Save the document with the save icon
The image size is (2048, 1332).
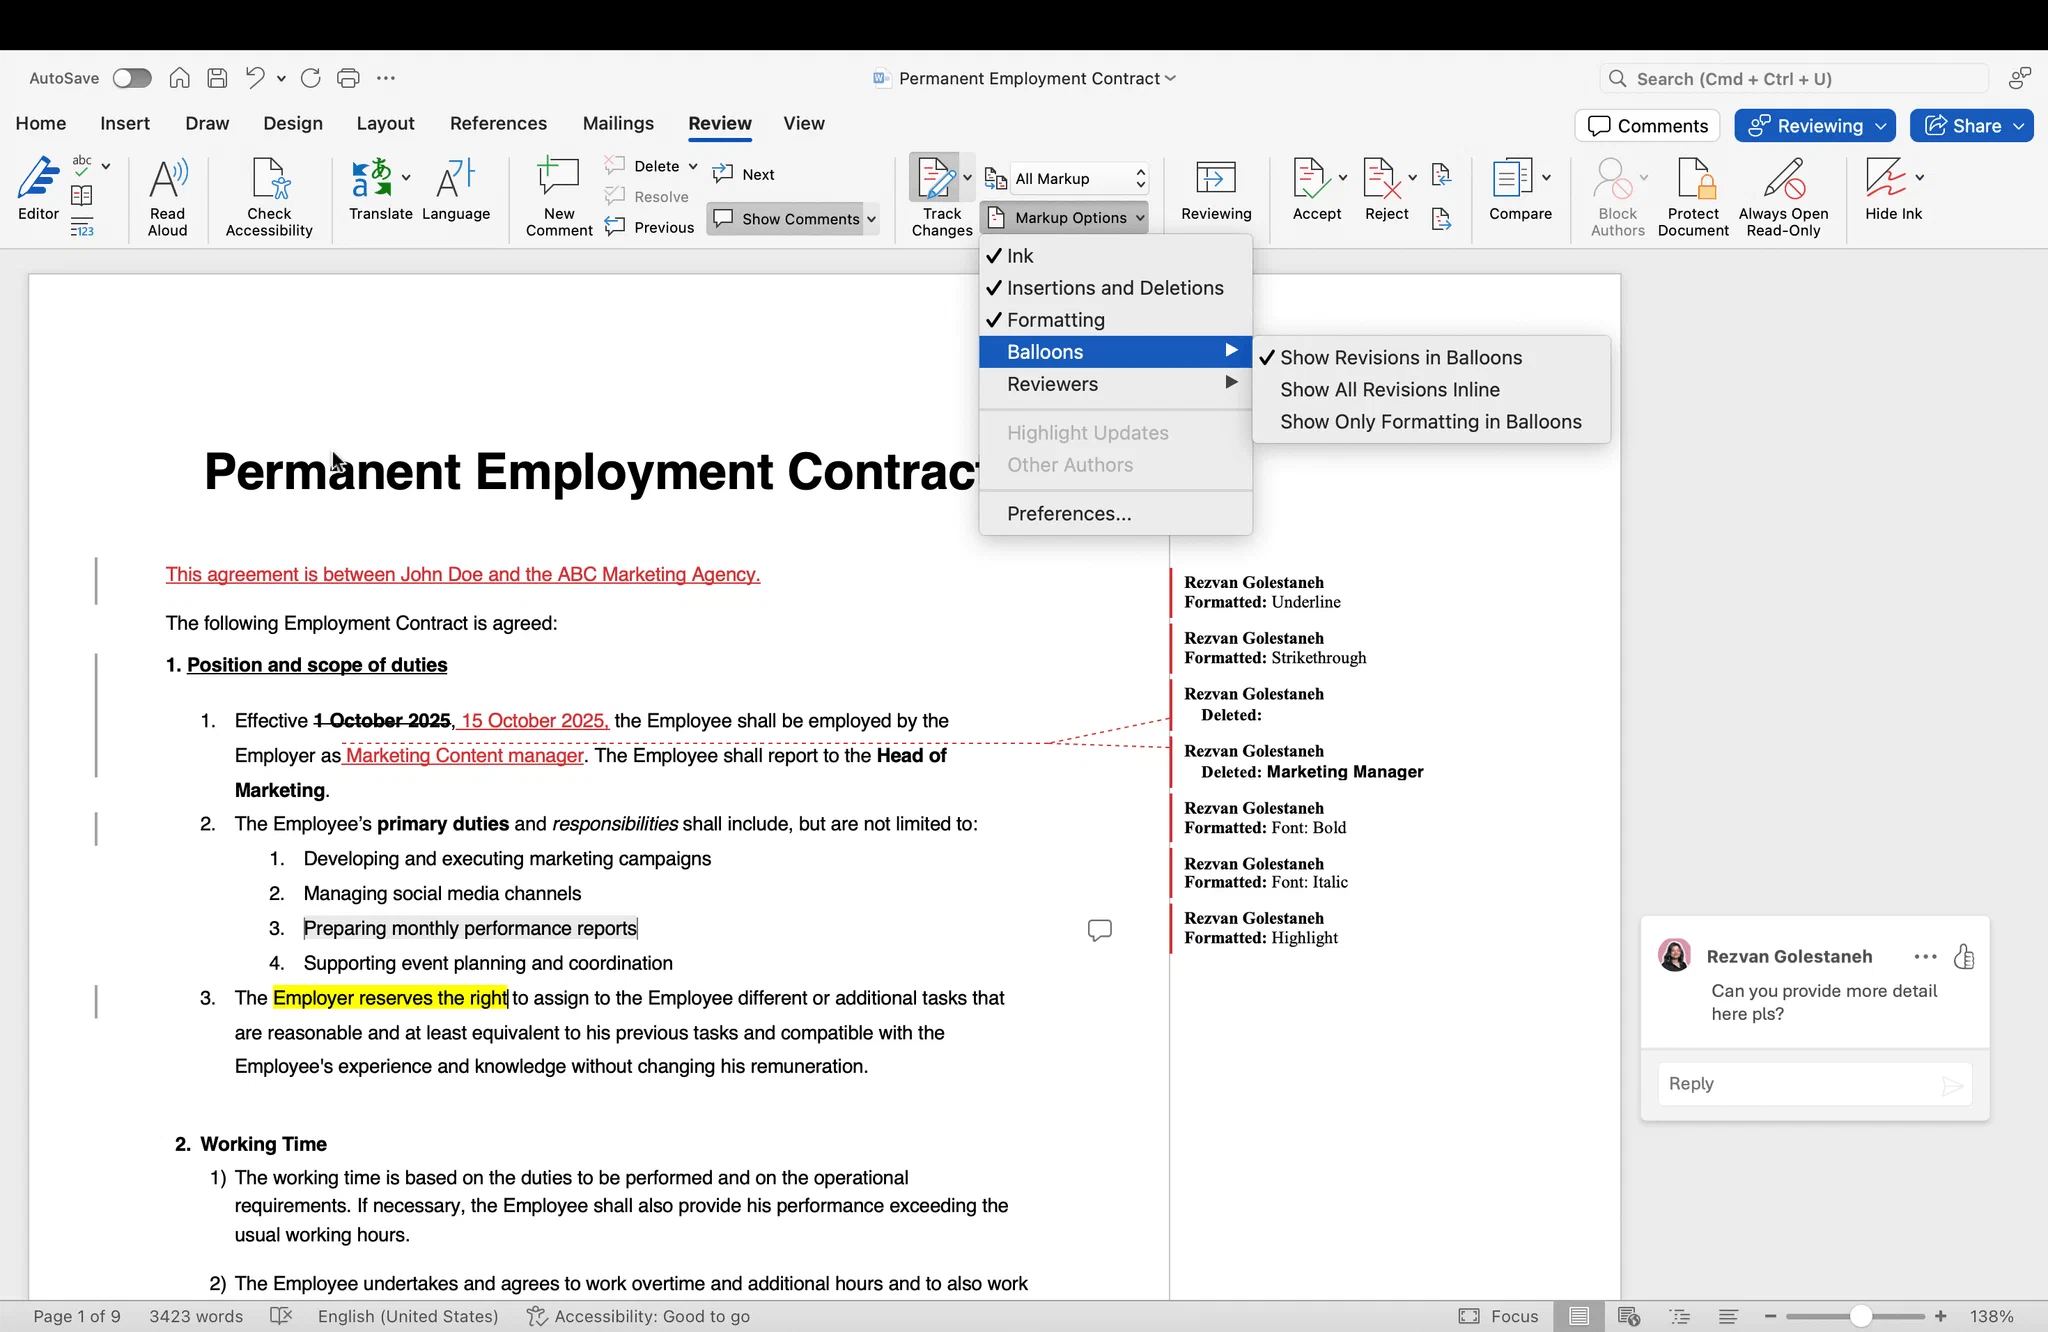click(217, 78)
